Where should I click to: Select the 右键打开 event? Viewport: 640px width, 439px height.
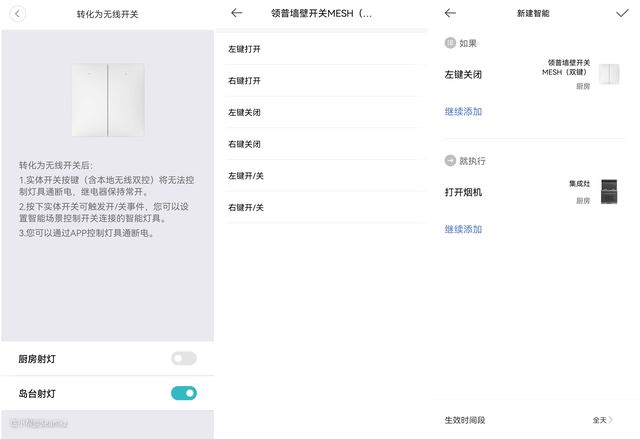(245, 80)
